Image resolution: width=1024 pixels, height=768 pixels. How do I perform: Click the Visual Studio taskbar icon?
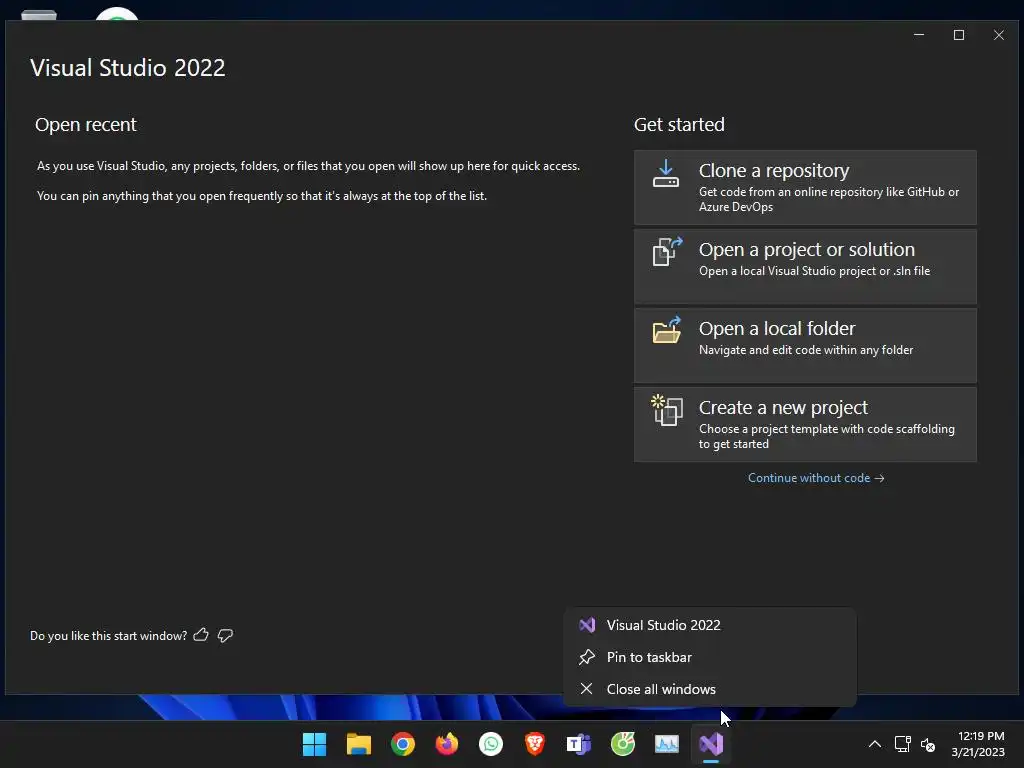pyautogui.click(x=711, y=744)
